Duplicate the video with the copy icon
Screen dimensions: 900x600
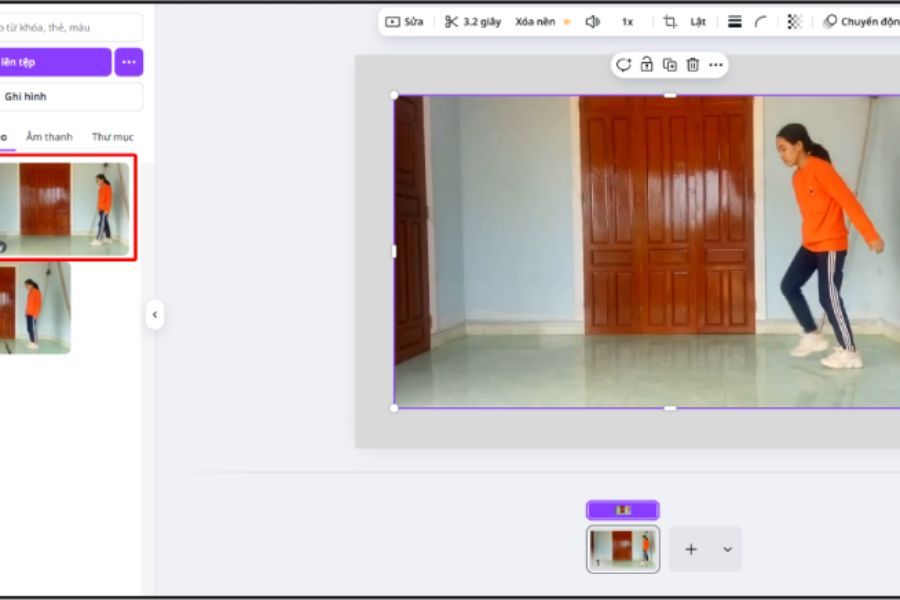click(670, 65)
